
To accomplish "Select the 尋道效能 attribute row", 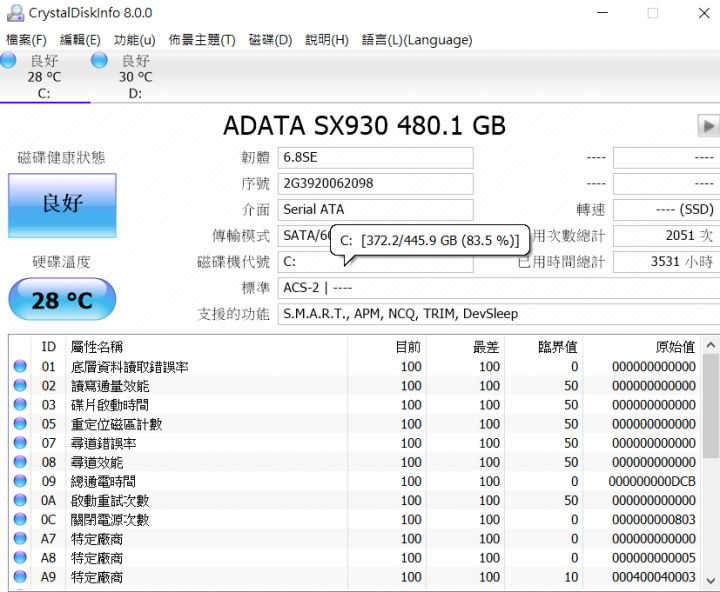I will tap(354, 462).
